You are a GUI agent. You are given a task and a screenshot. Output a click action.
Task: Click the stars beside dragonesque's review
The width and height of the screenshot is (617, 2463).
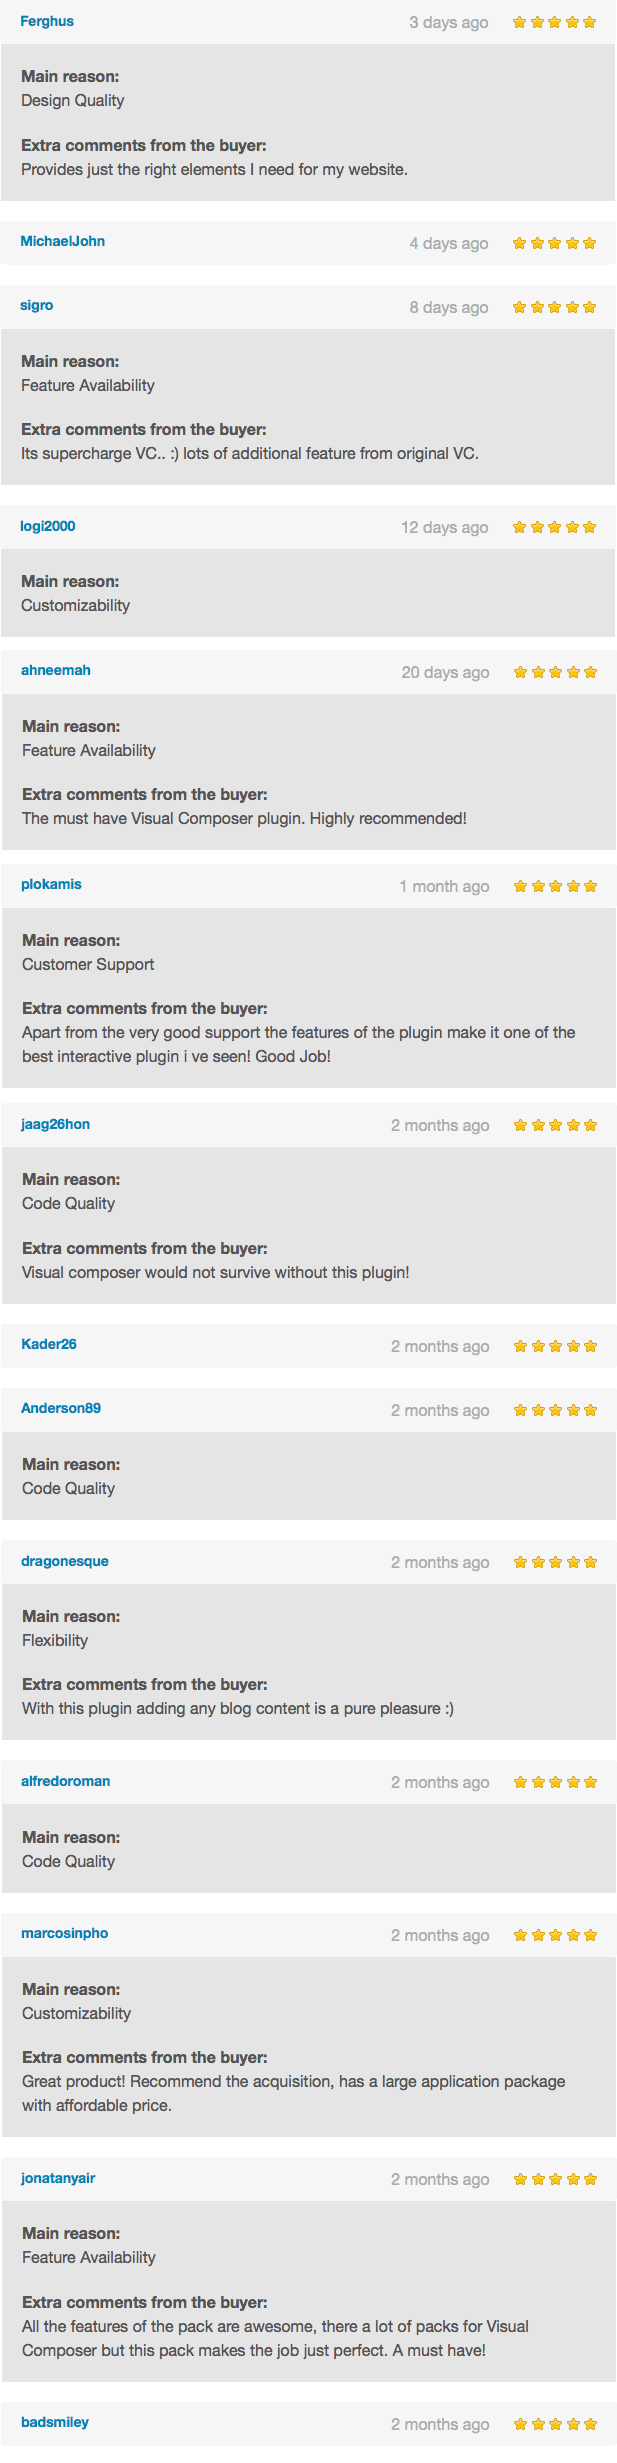pos(555,1562)
